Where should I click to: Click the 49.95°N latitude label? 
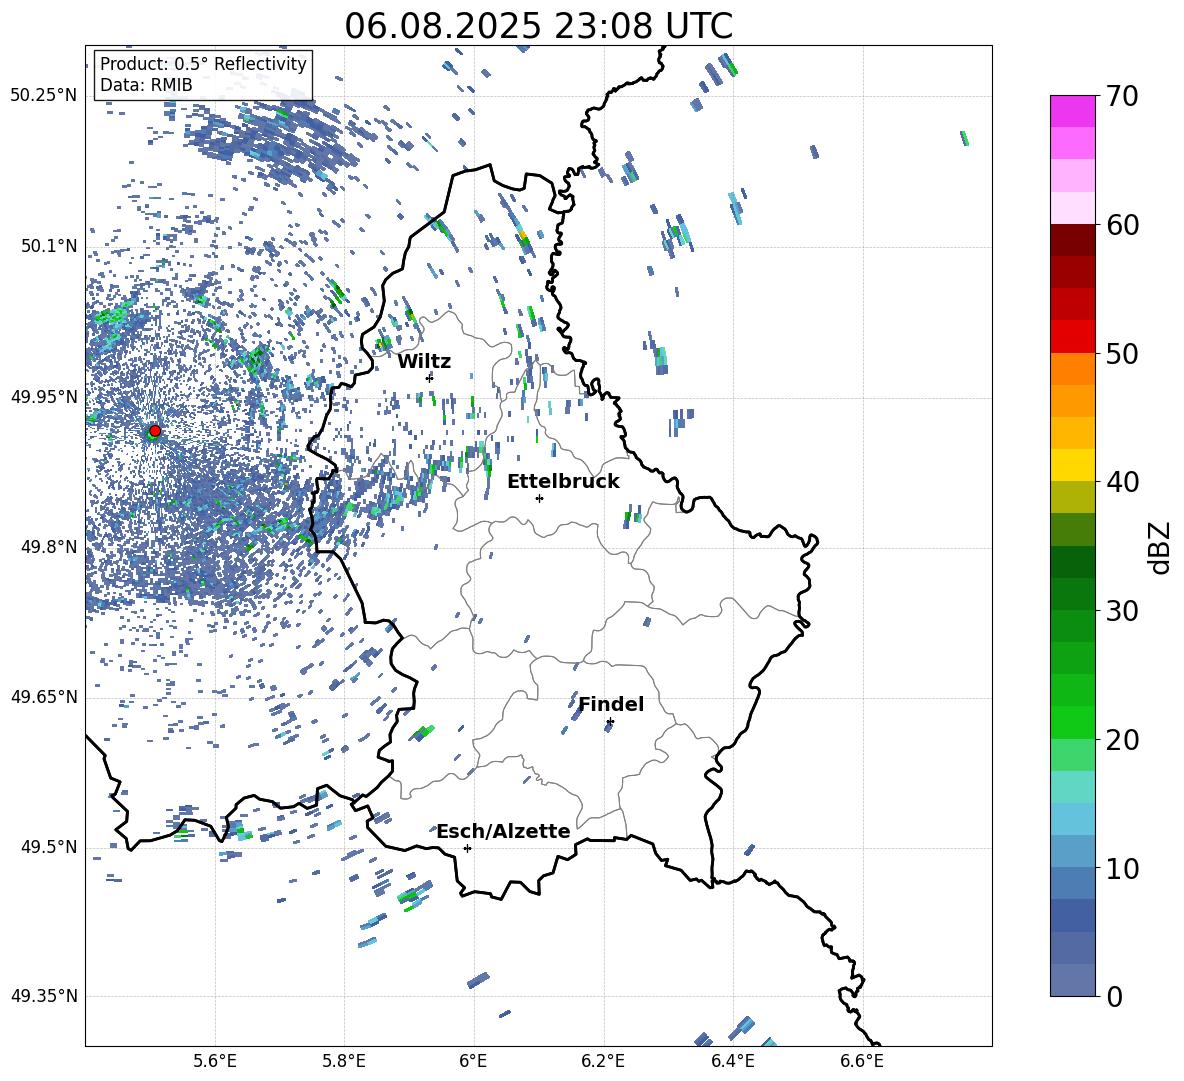tap(44, 396)
